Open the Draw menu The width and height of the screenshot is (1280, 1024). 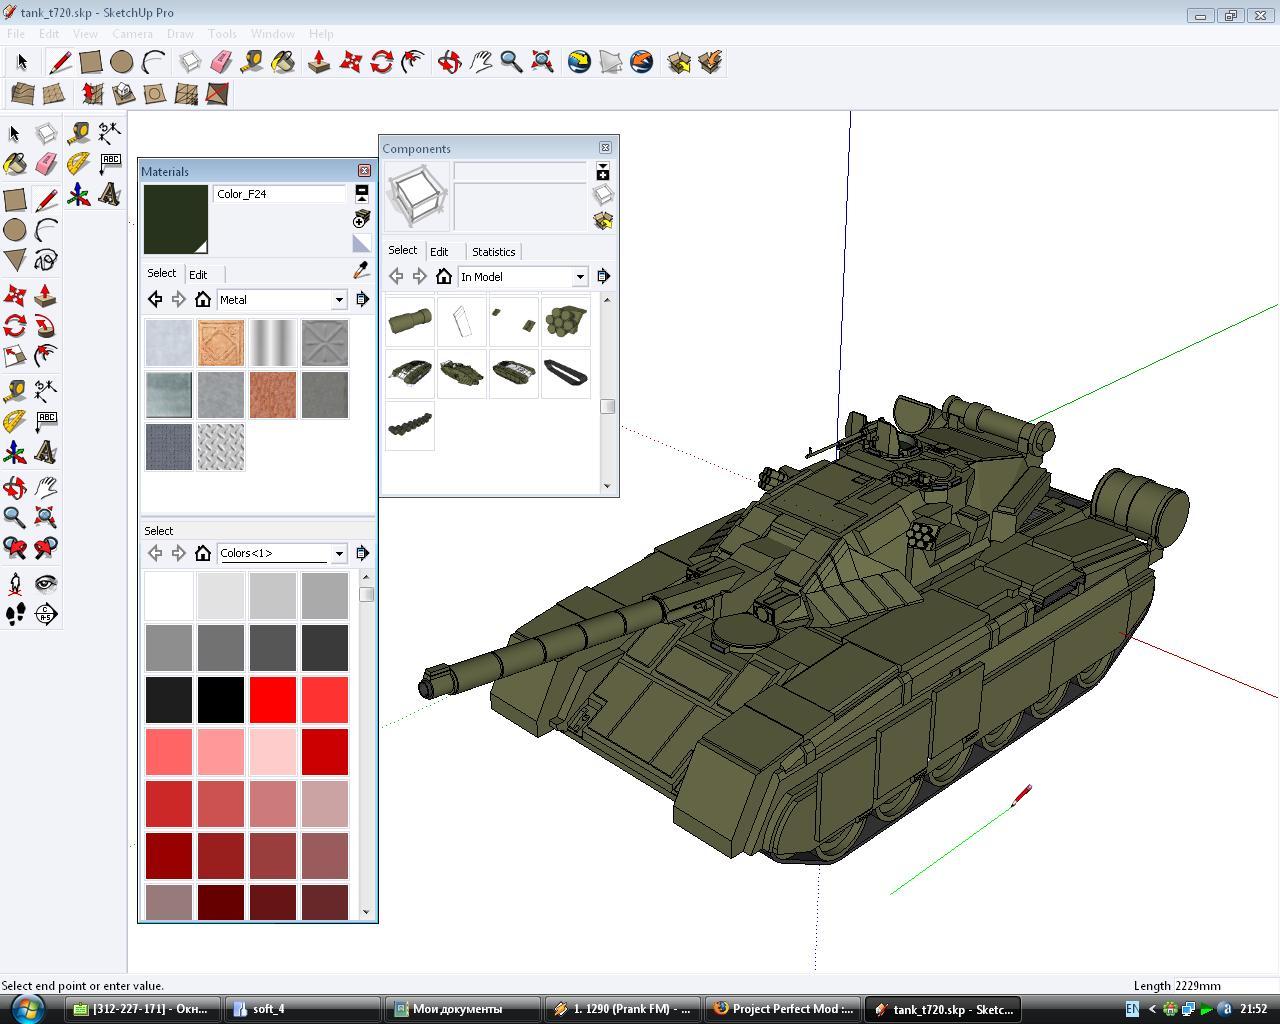pyautogui.click(x=180, y=33)
